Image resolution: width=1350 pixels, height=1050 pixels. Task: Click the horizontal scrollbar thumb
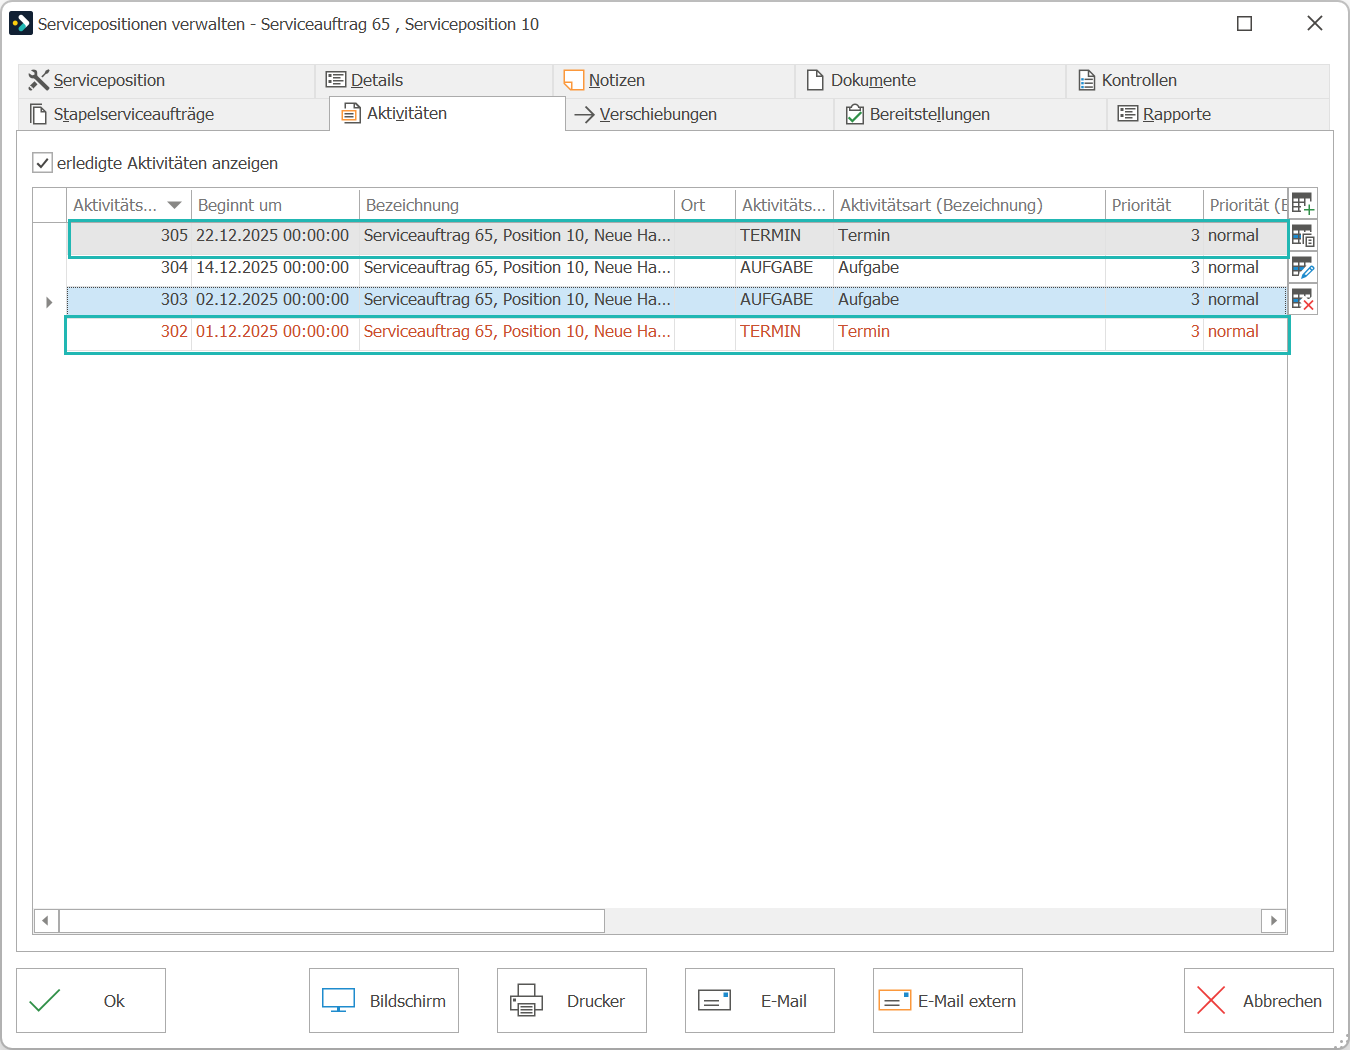click(332, 920)
